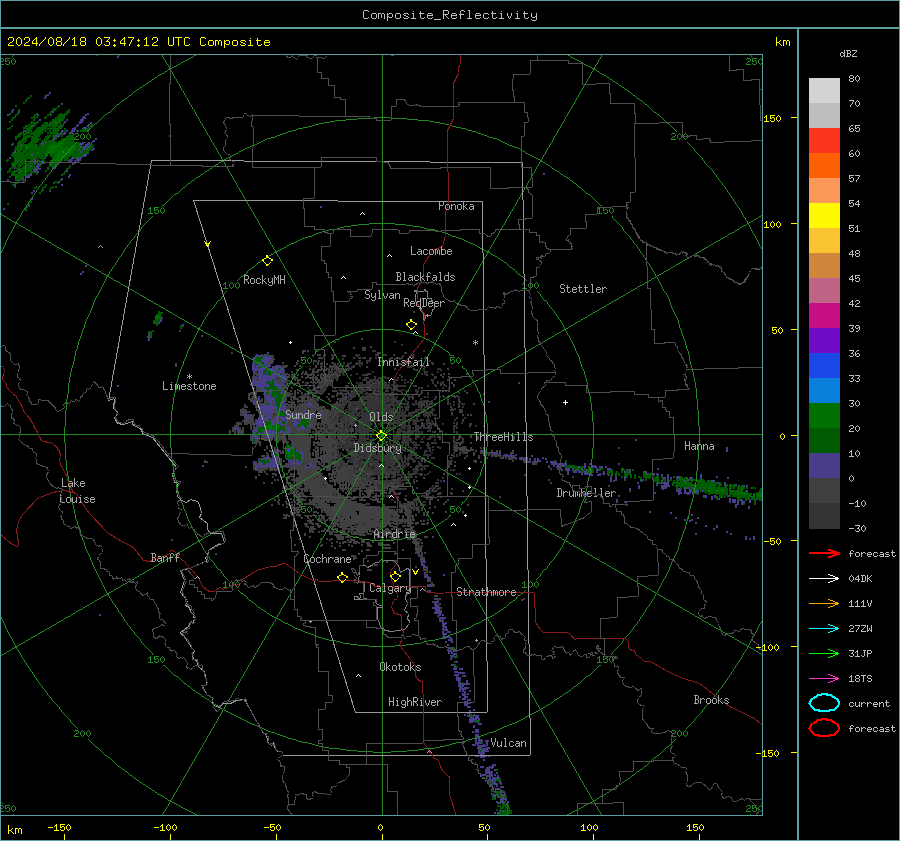
Task: Click the Vulcan label near the bottom
Action: pos(508,743)
